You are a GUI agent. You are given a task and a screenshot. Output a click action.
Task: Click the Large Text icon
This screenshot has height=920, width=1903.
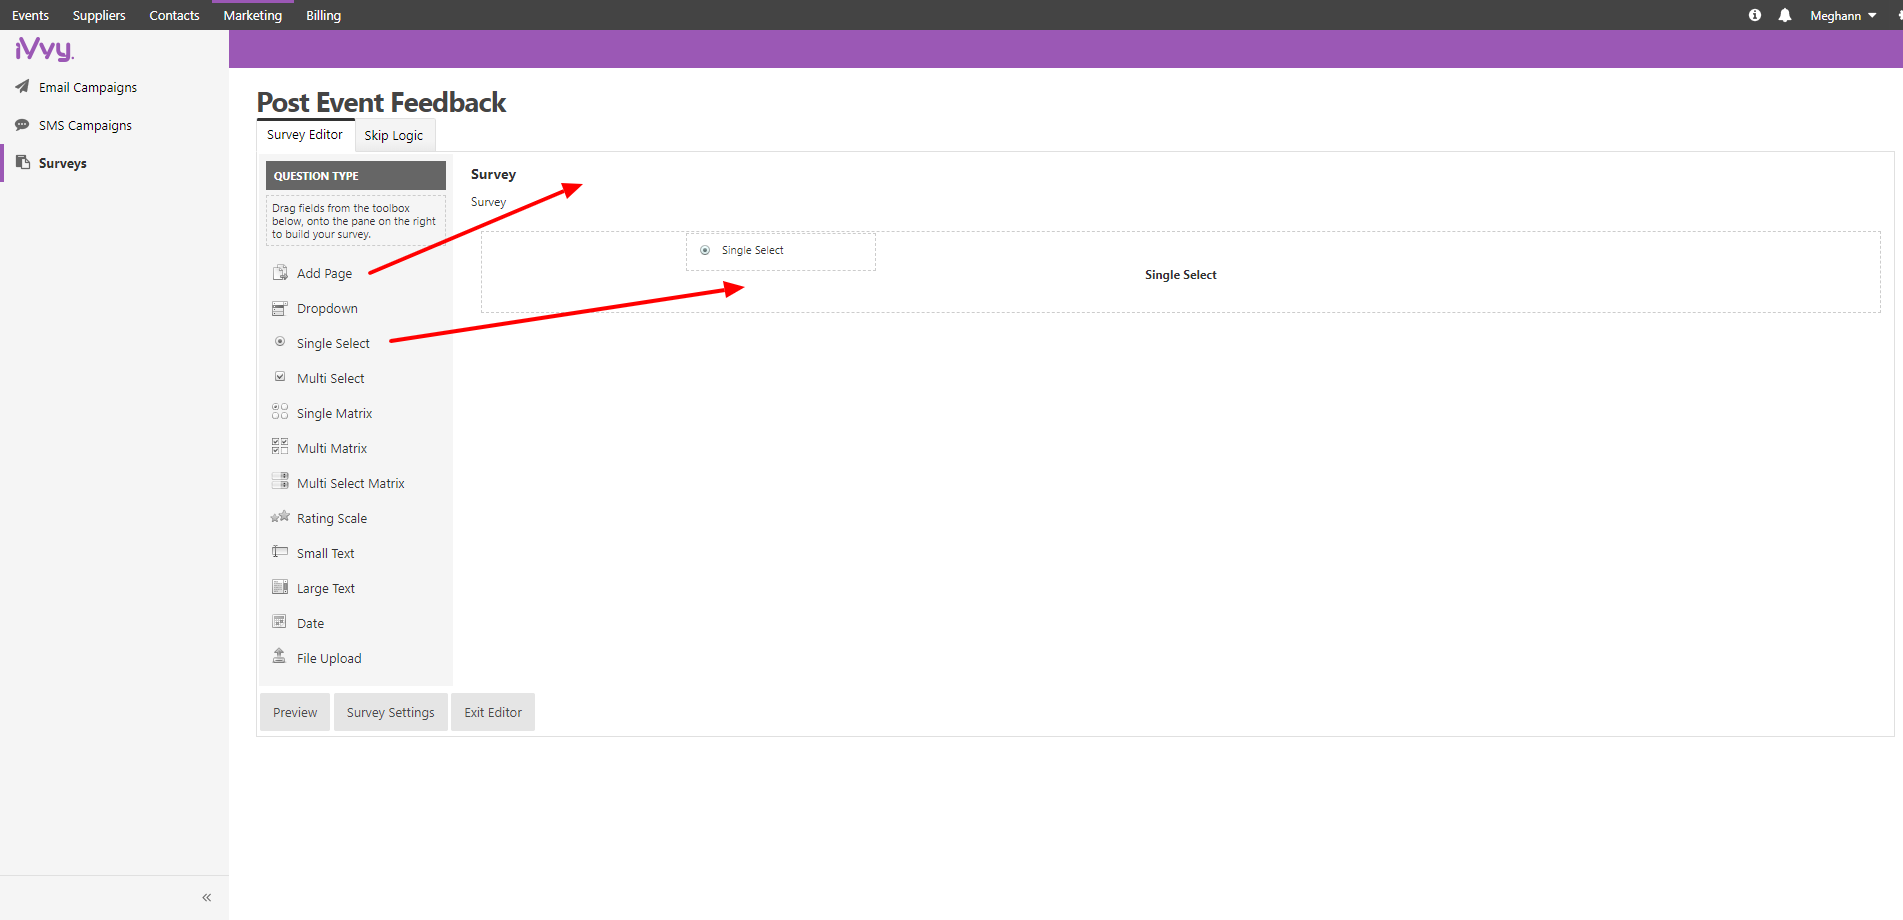click(280, 587)
